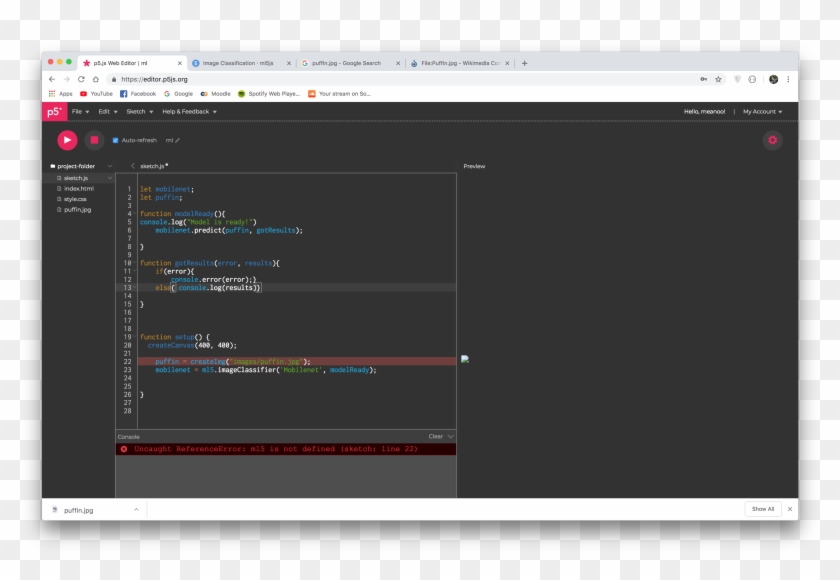The image size is (840, 580).
Task: Edit the sketch name pencil icon
Action: pos(178,141)
